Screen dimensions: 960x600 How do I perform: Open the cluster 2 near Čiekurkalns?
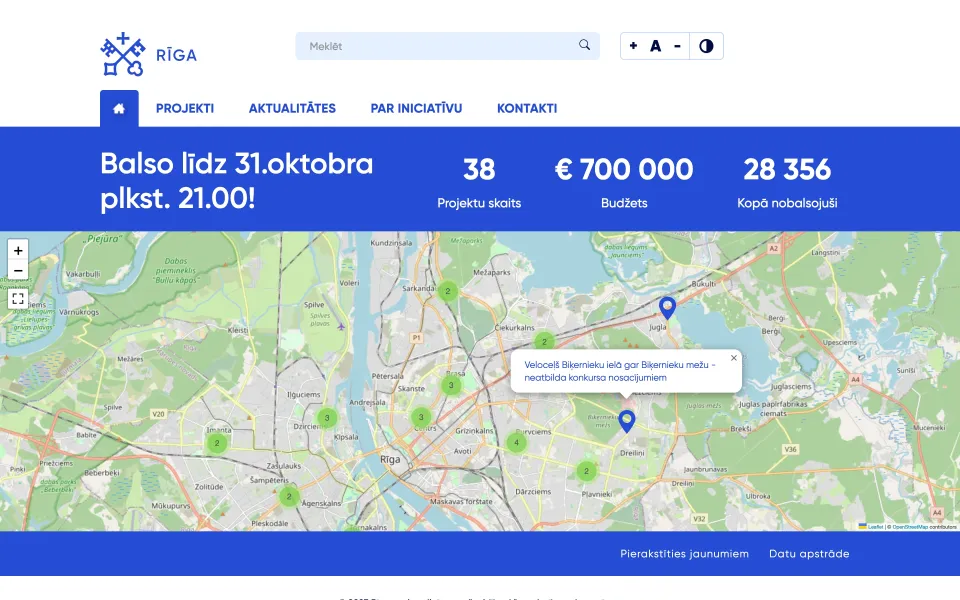(544, 342)
